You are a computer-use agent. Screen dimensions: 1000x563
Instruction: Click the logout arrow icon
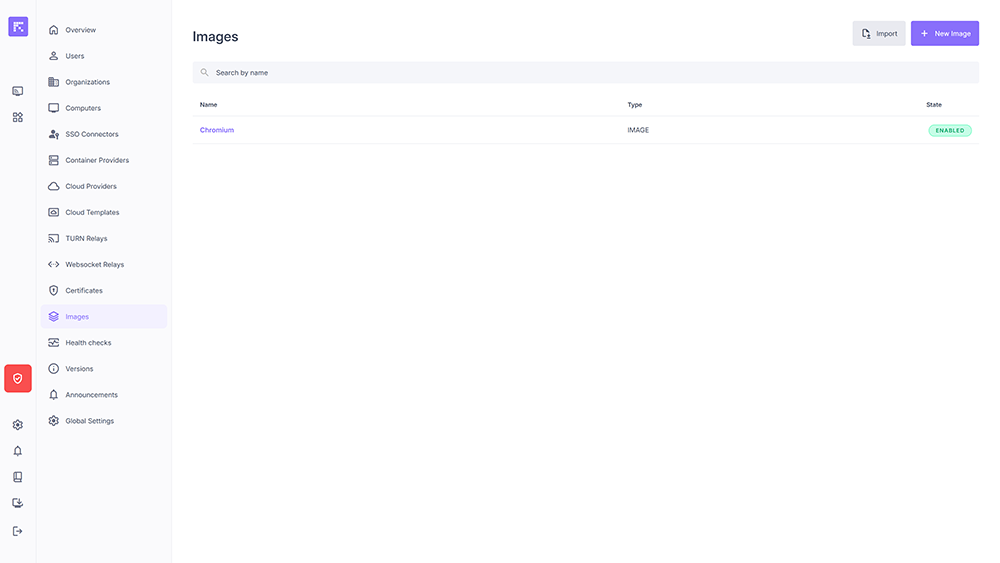pyautogui.click(x=18, y=531)
